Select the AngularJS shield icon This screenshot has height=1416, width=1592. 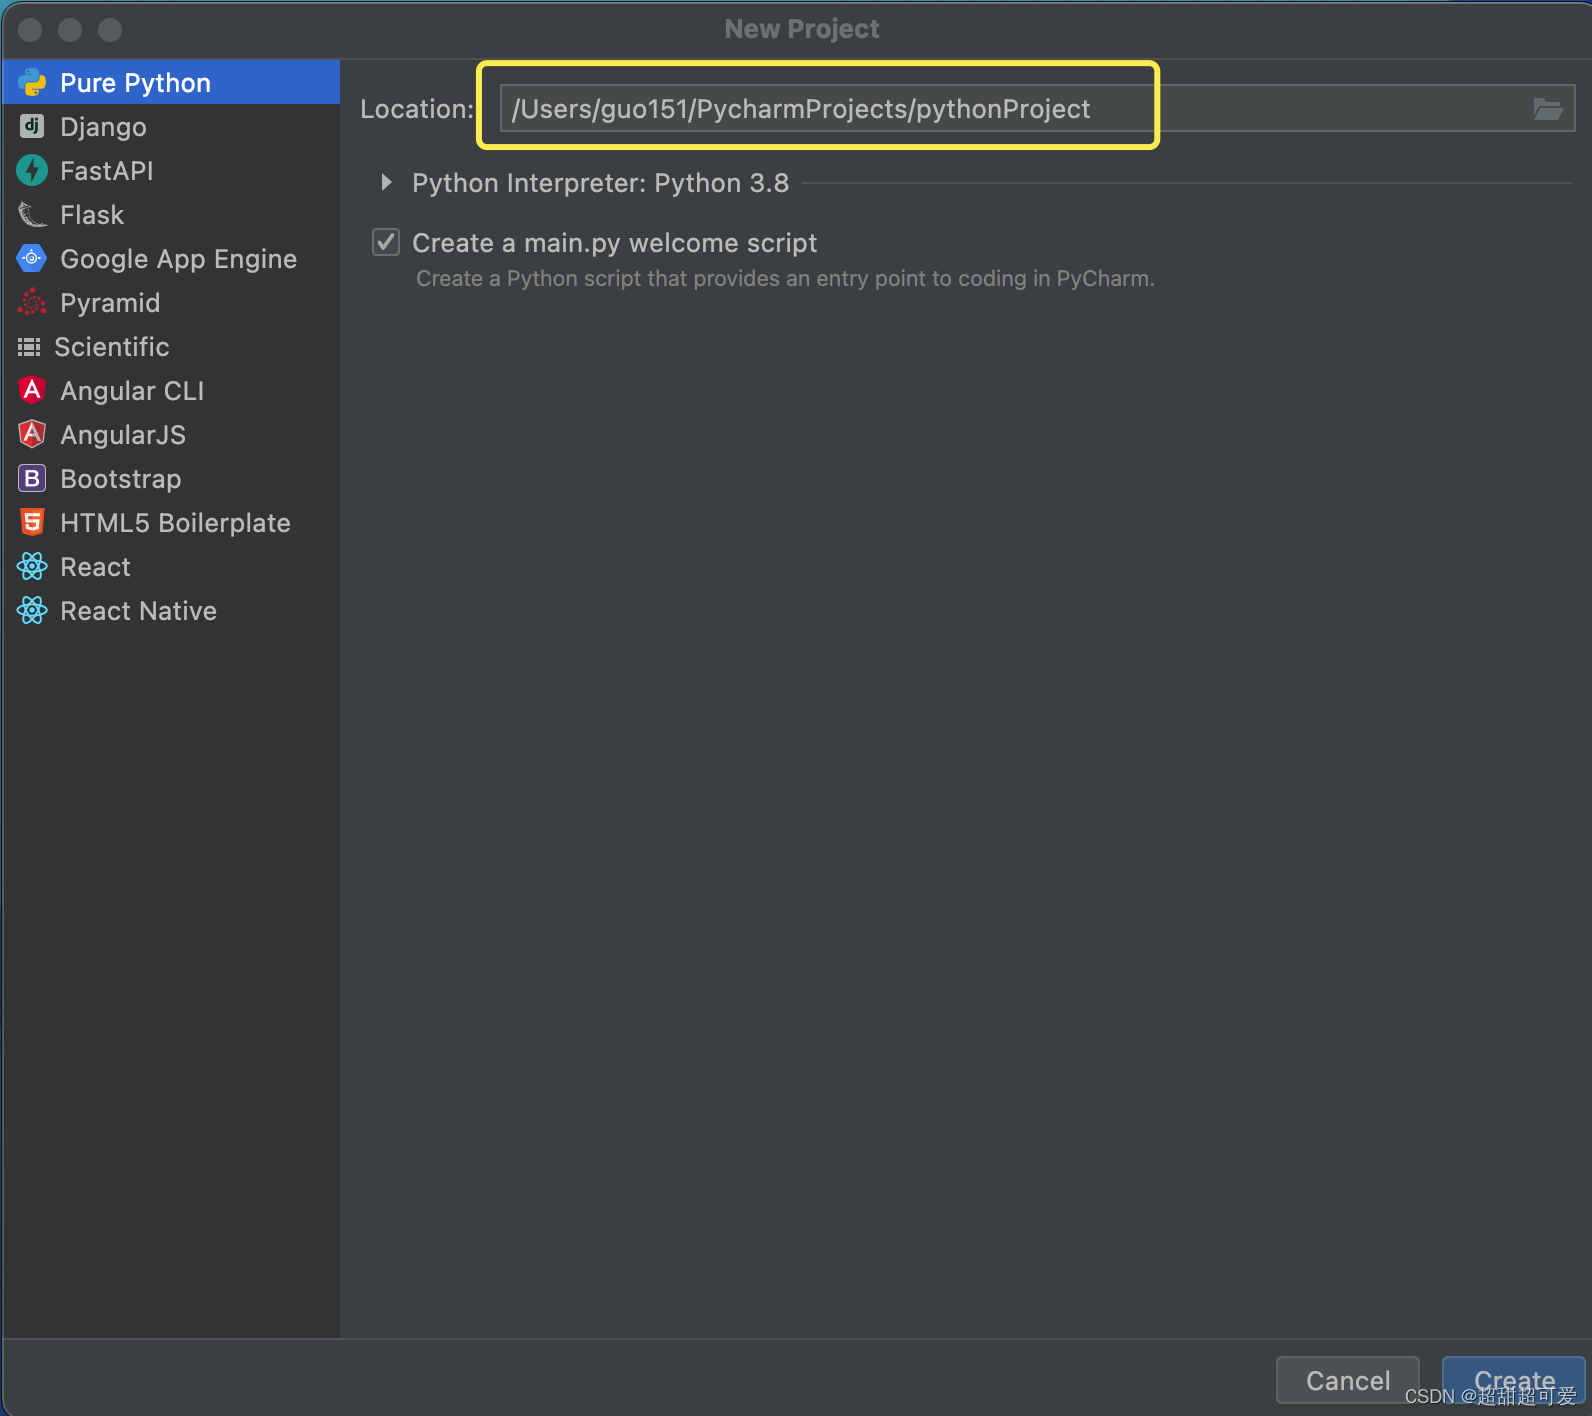pos(32,434)
